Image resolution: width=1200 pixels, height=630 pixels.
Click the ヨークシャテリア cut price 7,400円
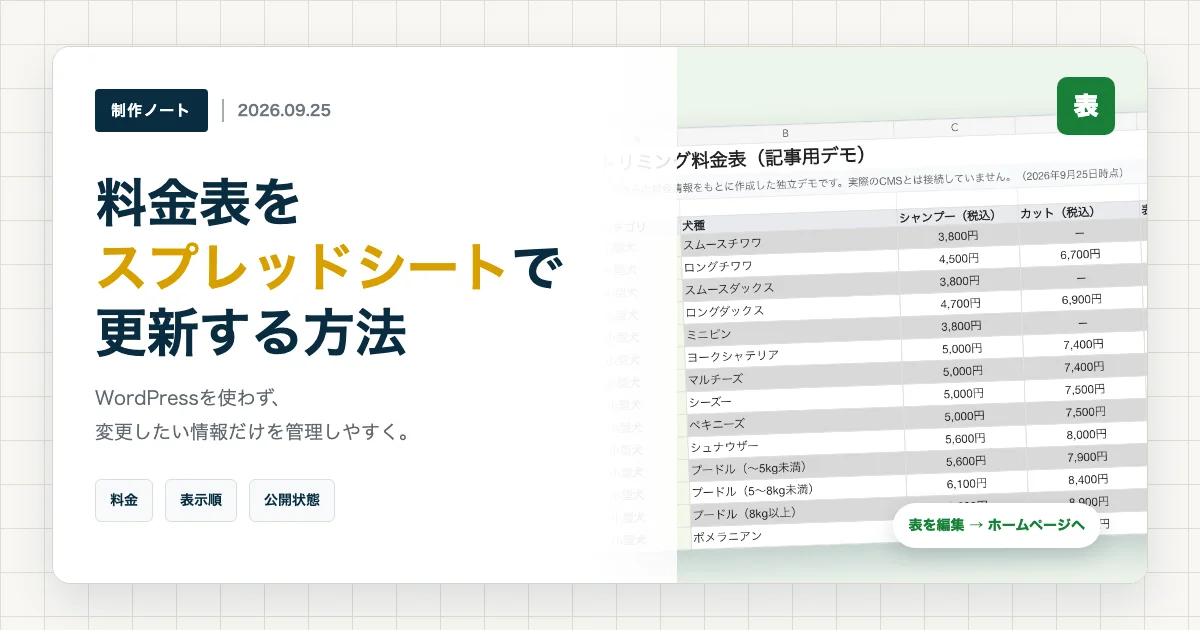tap(1084, 343)
